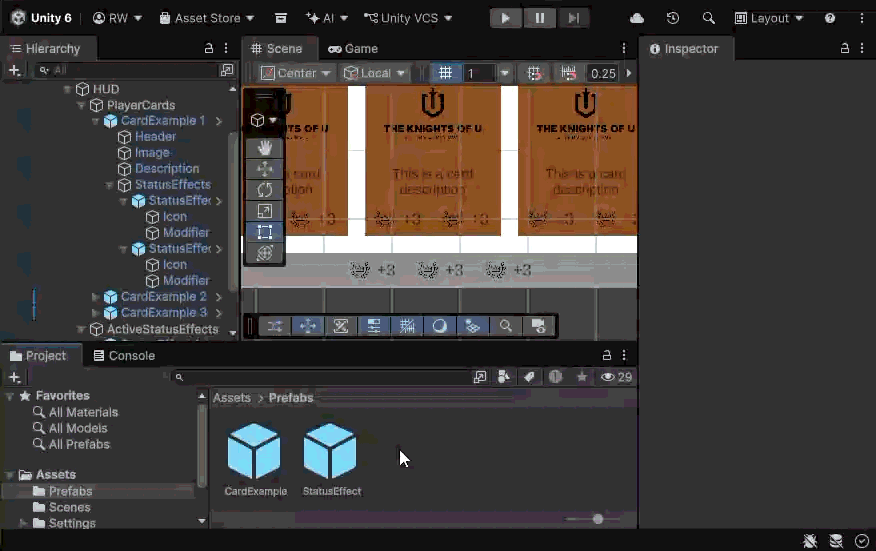Collapse the StatusEffects tree item

click(110, 185)
